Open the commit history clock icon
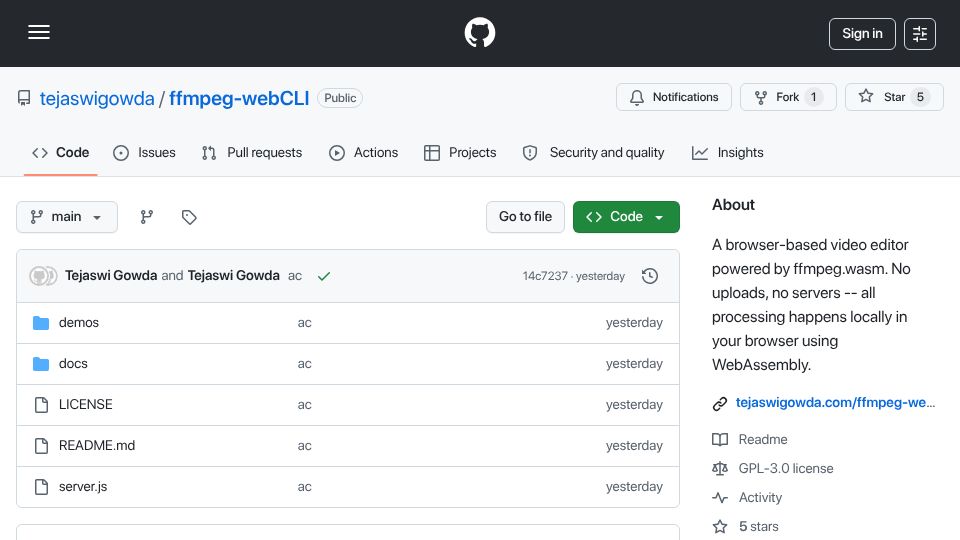The width and height of the screenshot is (960, 540). 650,276
